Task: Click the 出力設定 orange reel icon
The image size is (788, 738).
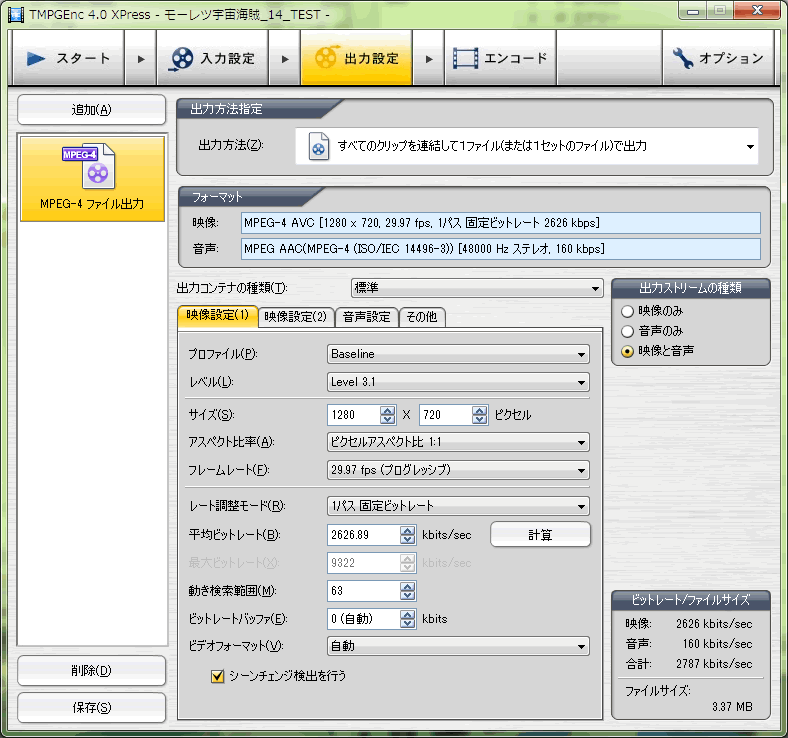Action: pyautogui.click(x=326, y=57)
